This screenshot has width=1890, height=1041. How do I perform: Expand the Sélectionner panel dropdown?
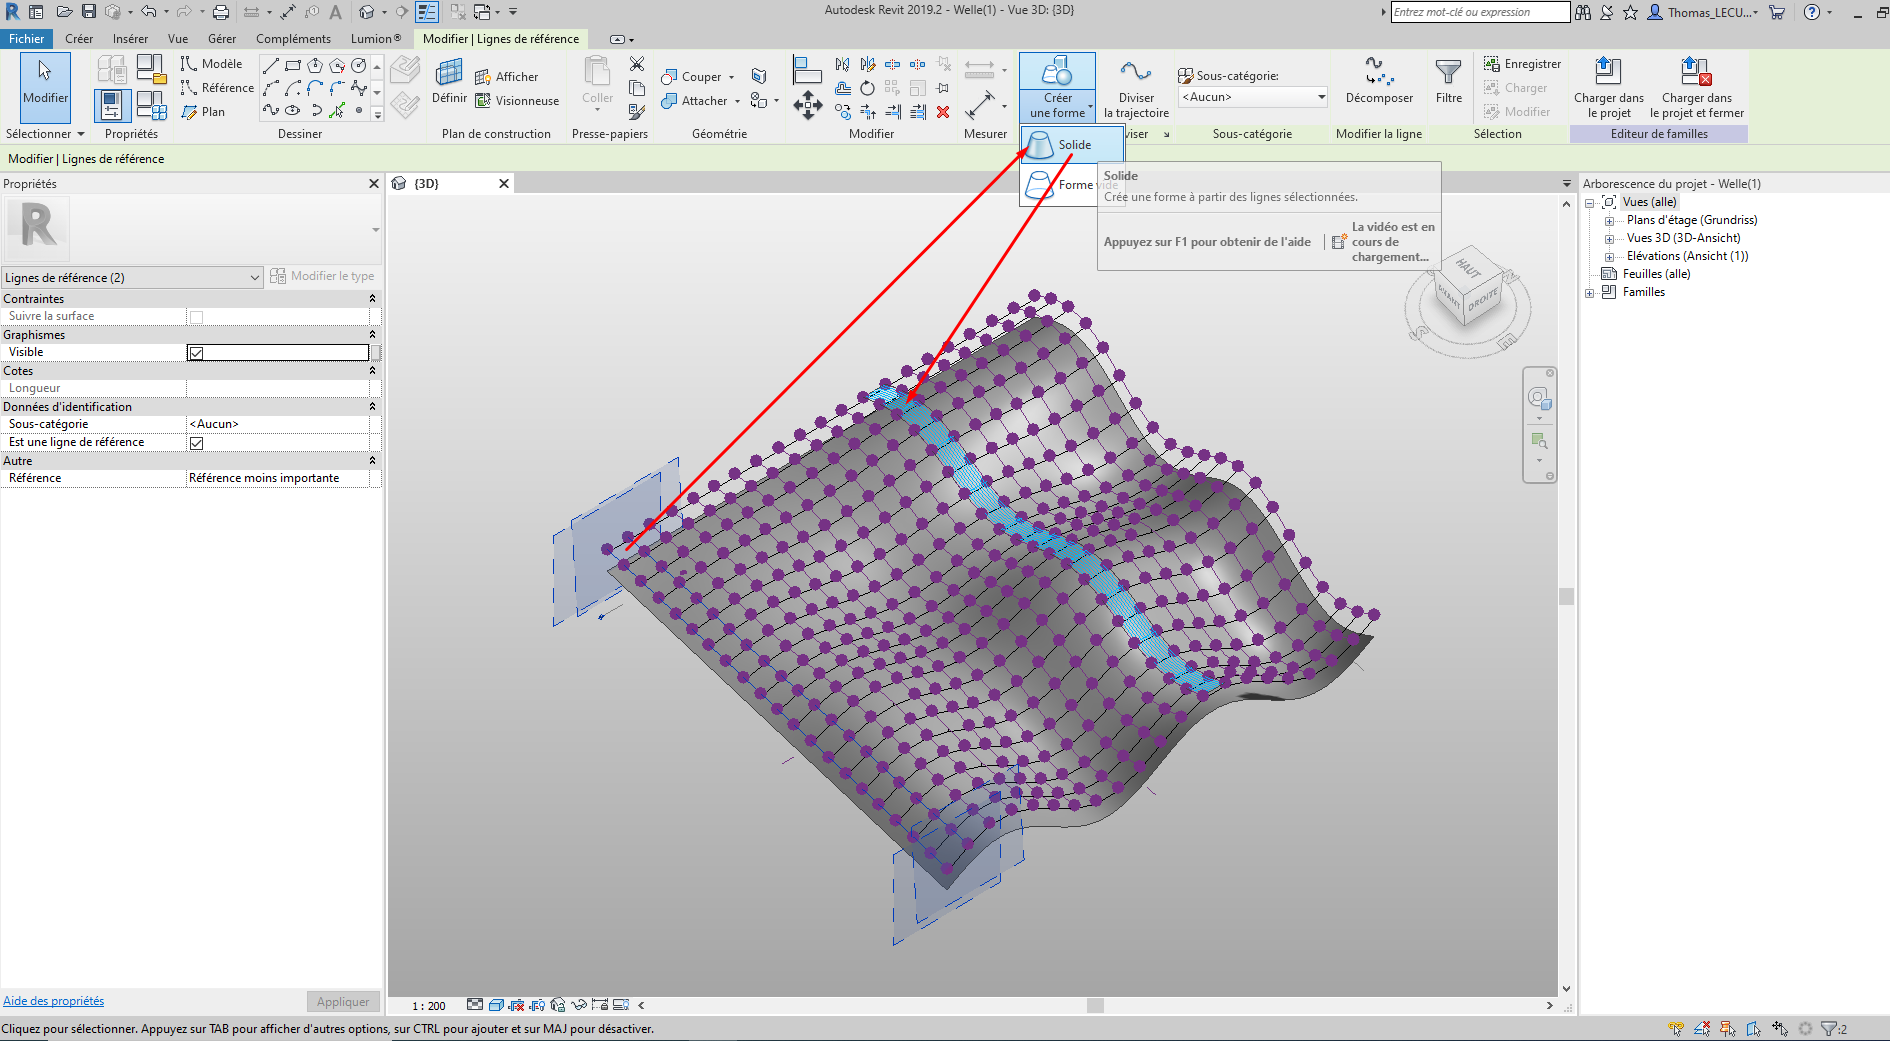45,134
